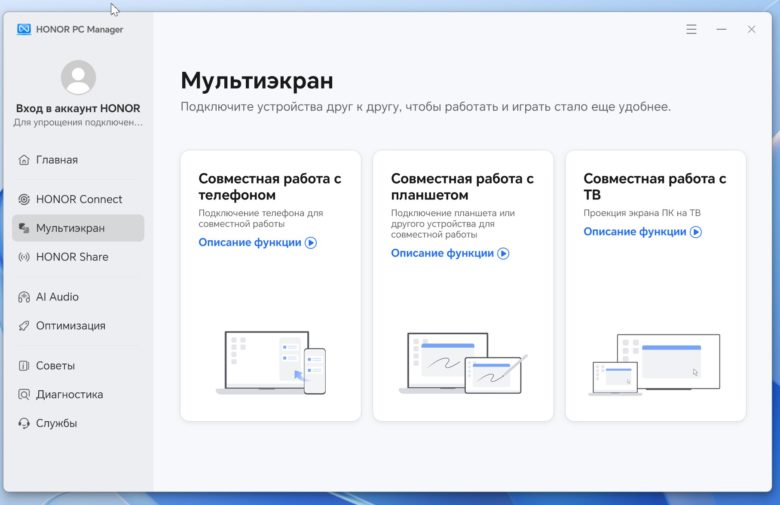Open the Службы section
The height and width of the screenshot is (505, 780).
pos(78,423)
